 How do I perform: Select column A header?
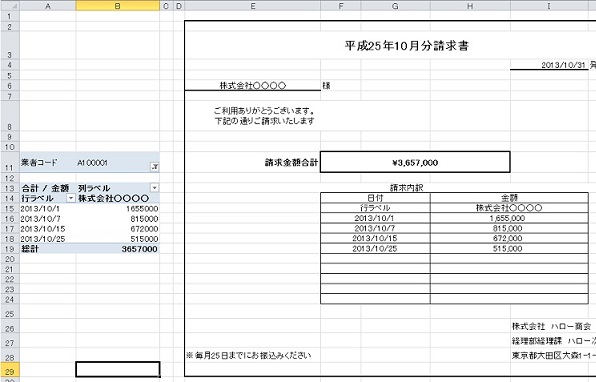pyautogui.click(x=48, y=6)
